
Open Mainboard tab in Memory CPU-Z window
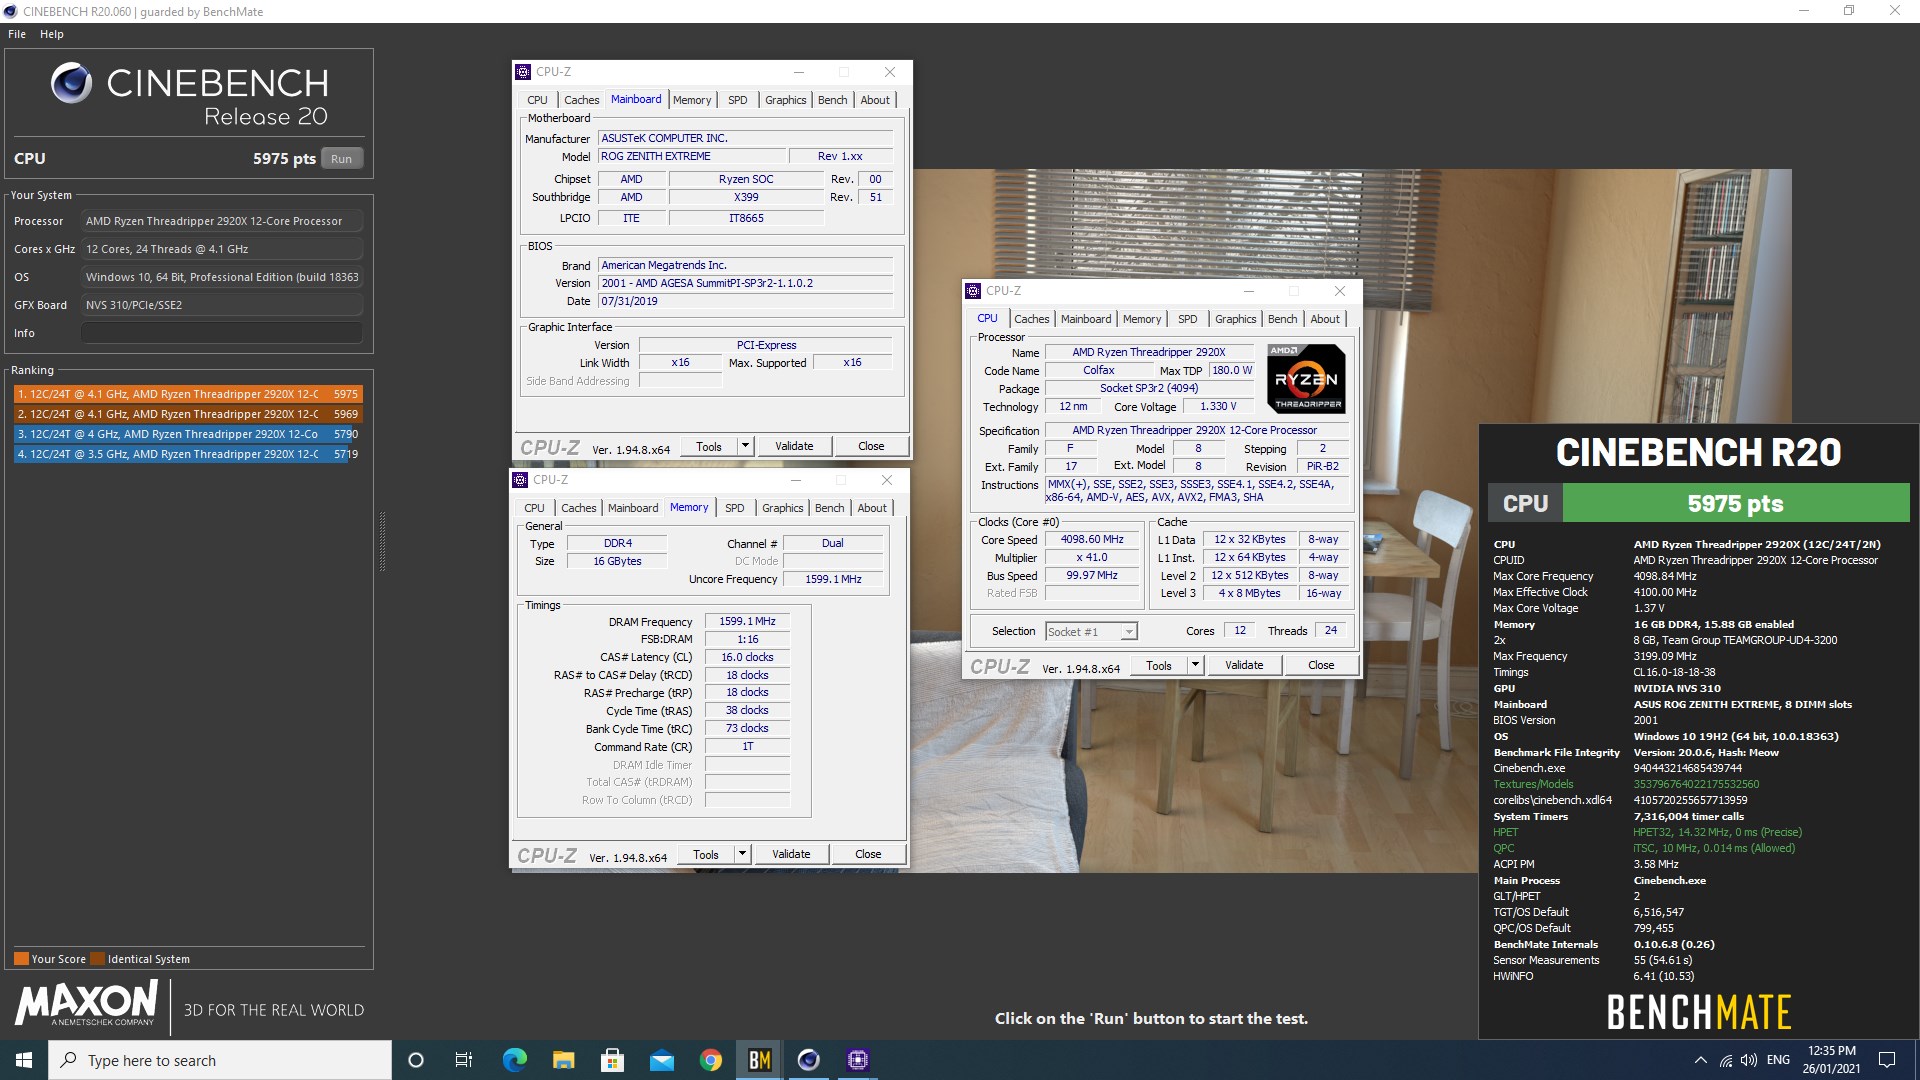click(633, 508)
